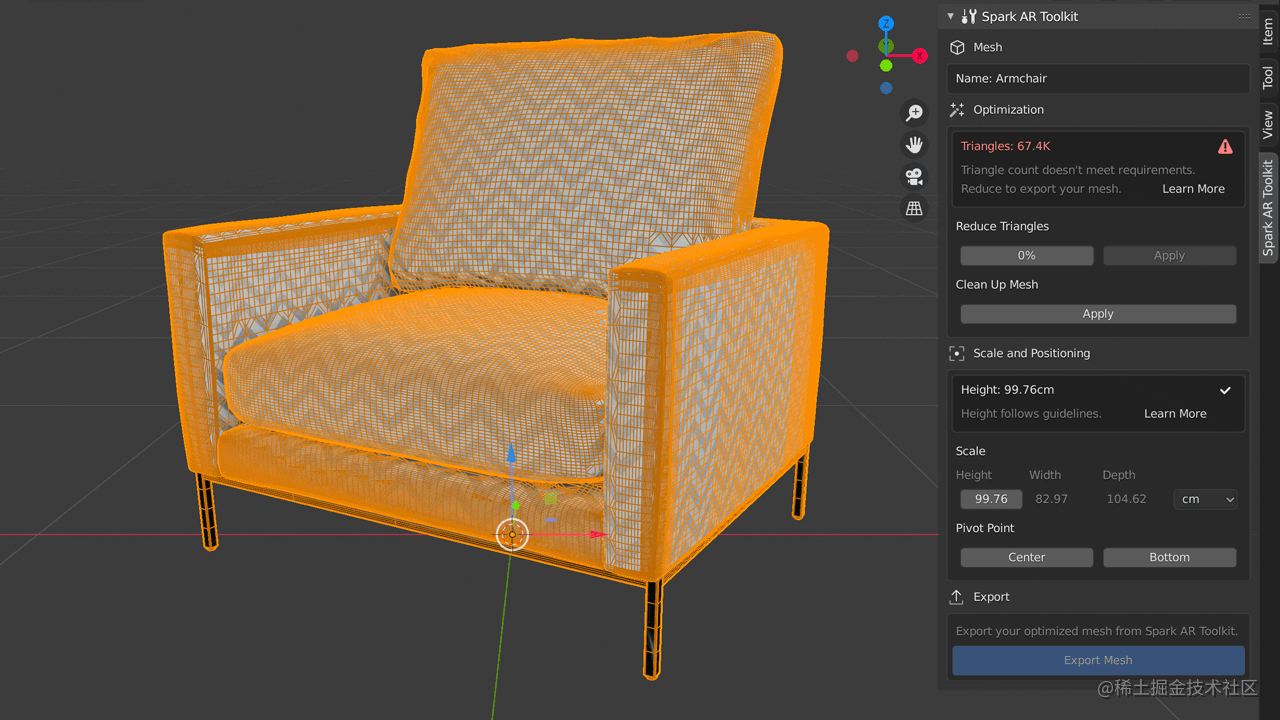Select Center as the pivot point
The image size is (1280, 720).
[1026, 557]
